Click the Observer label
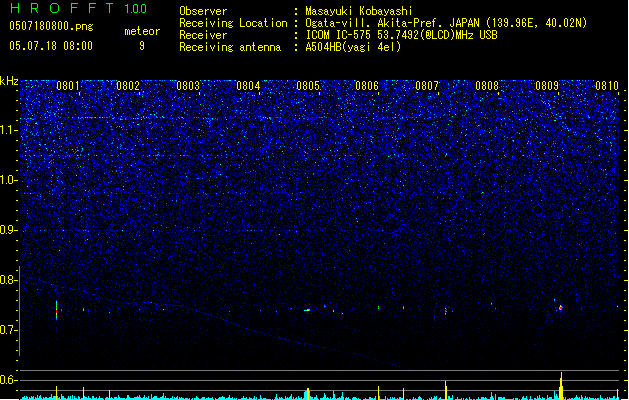The width and height of the screenshot is (629, 400). 203,11
